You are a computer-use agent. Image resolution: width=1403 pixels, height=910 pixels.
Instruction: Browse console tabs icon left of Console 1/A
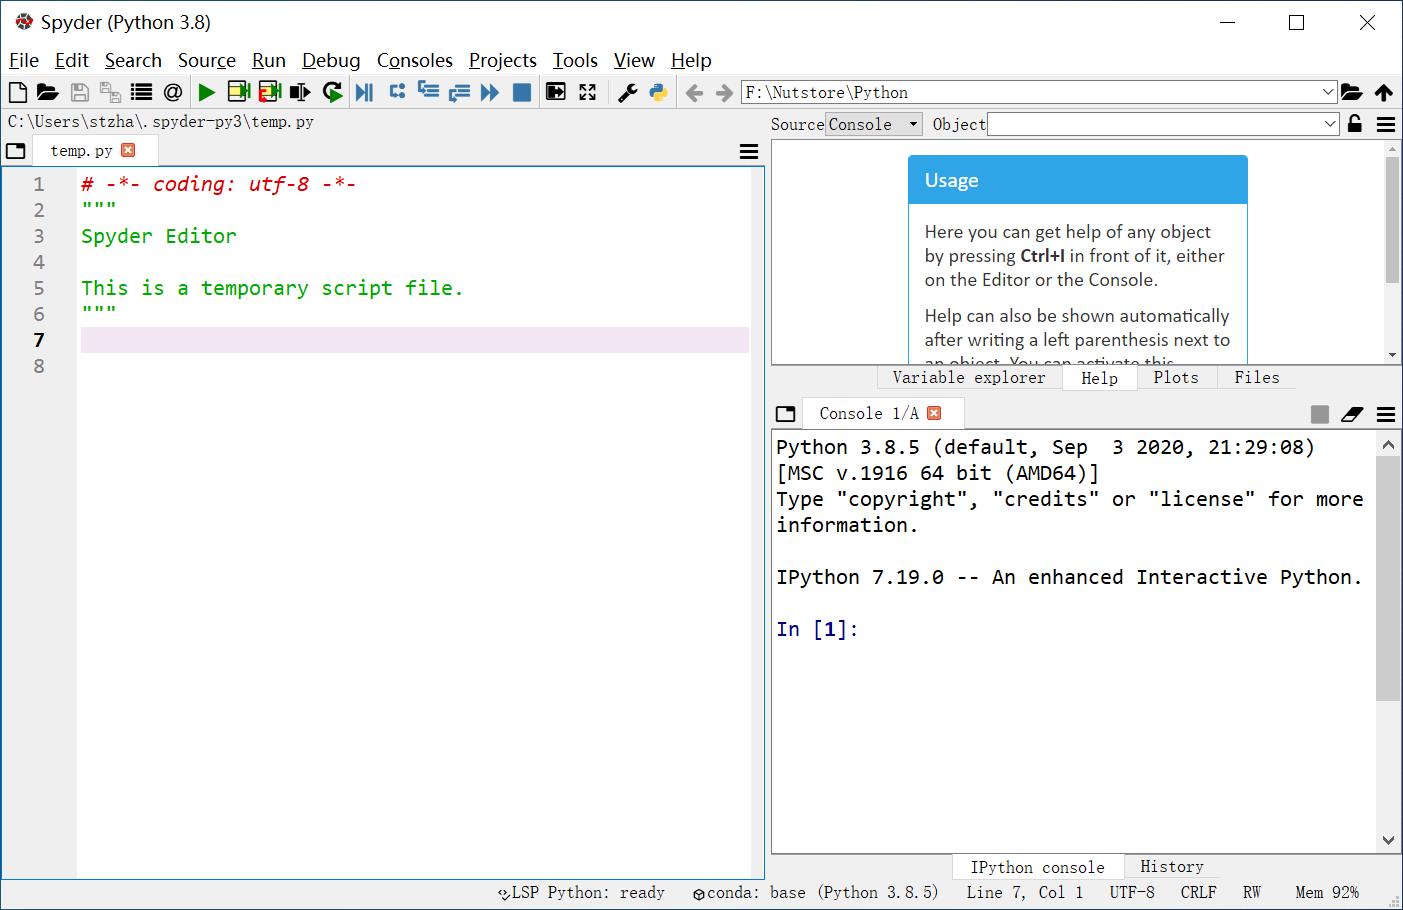[x=786, y=414]
